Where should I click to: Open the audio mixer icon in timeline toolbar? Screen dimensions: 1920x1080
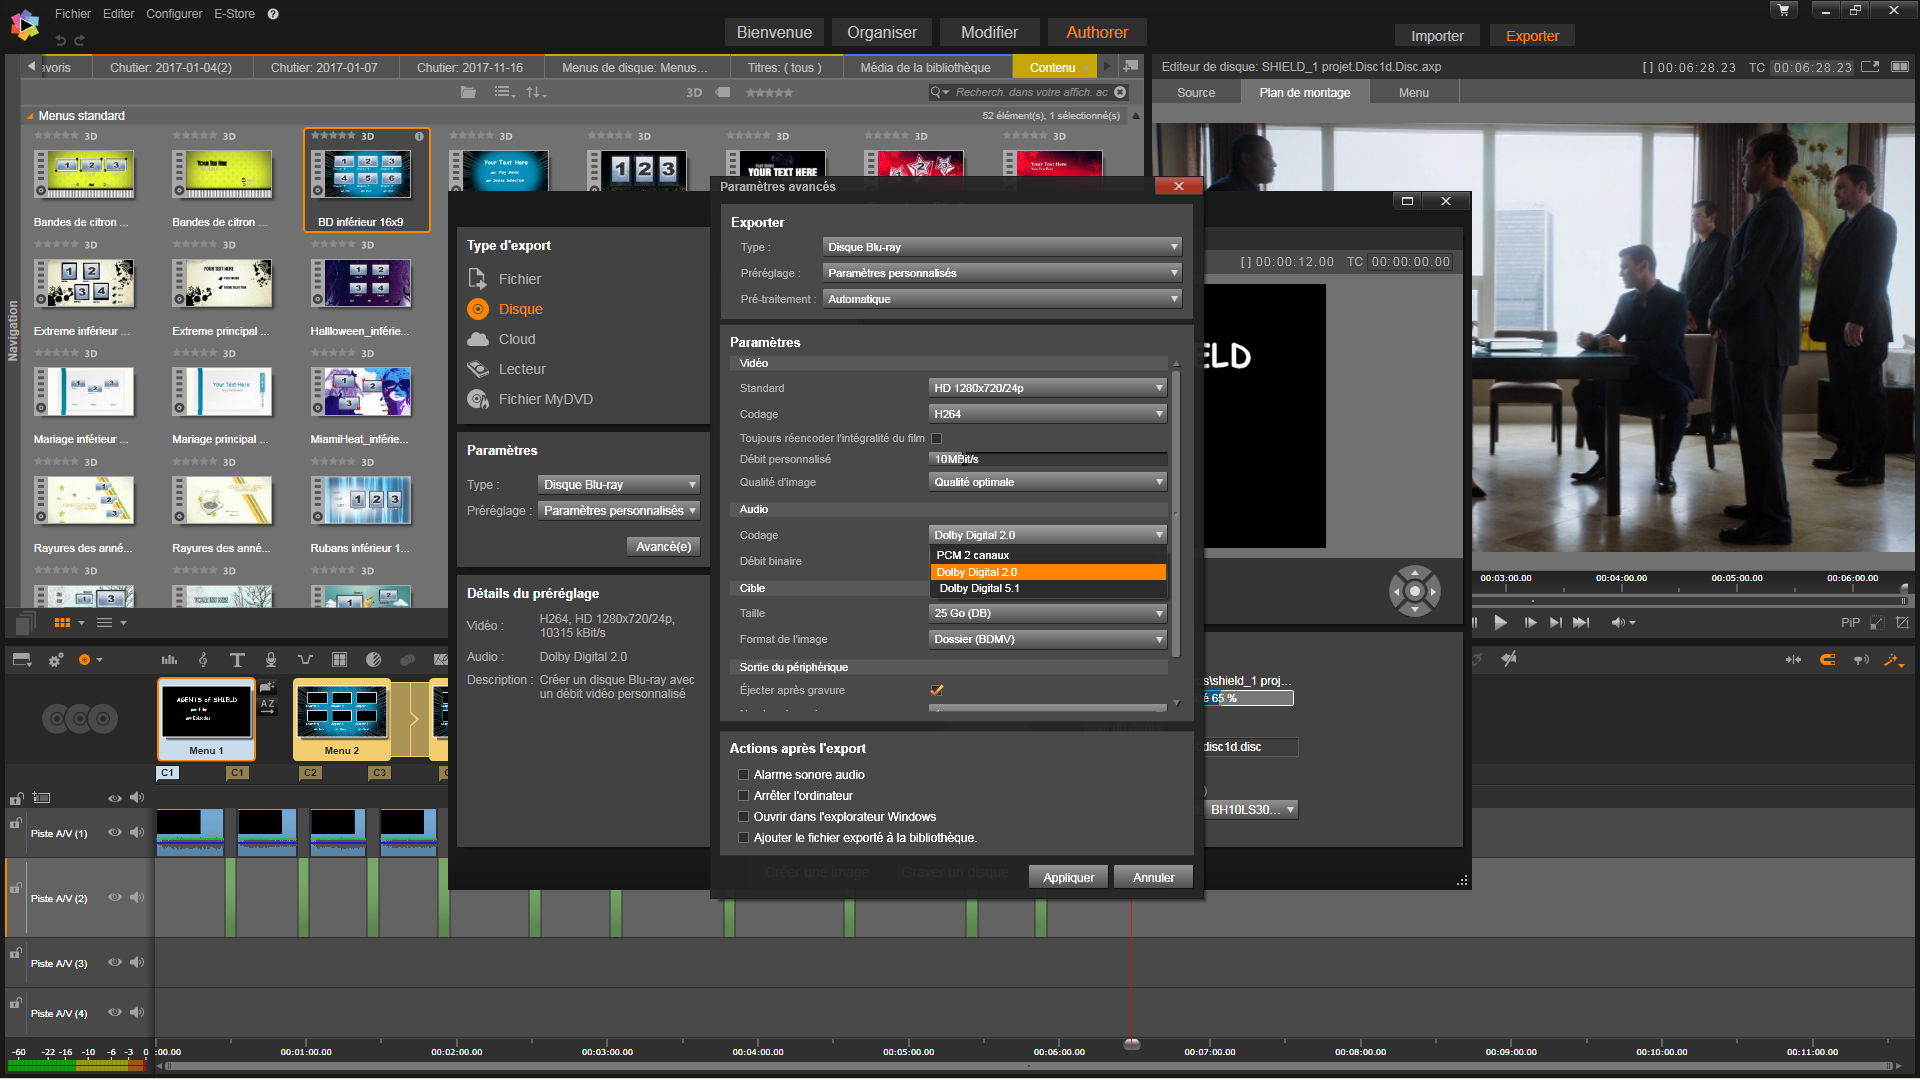(169, 660)
